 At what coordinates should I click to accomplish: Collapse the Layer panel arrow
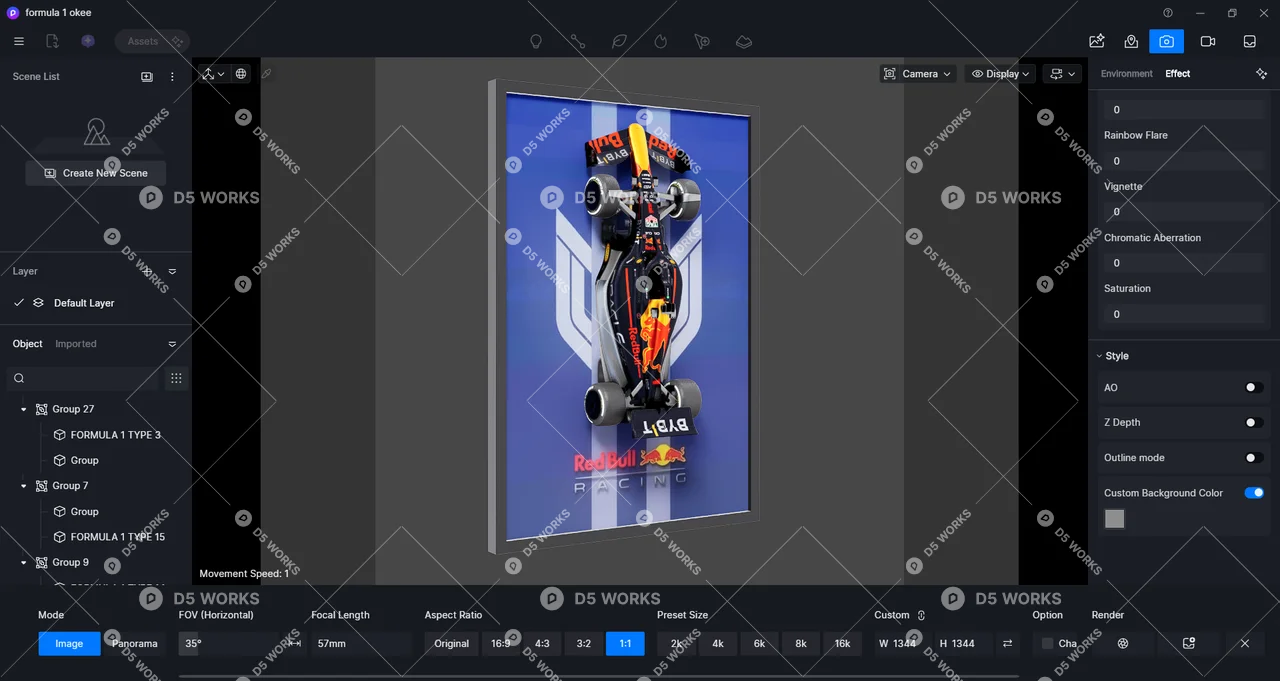point(172,271)
